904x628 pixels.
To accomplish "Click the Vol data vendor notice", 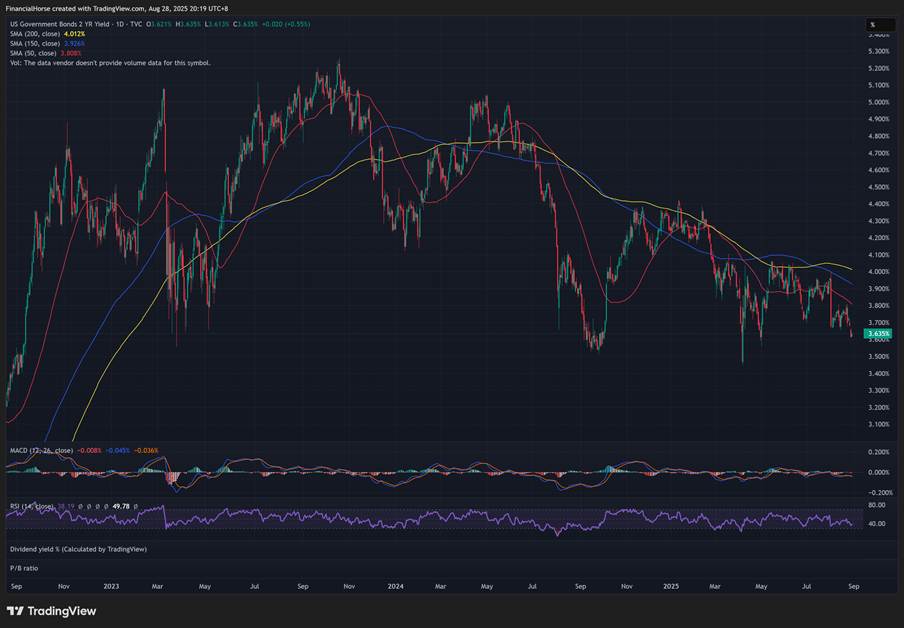I will pyautogui.click(x=110, y=63).
